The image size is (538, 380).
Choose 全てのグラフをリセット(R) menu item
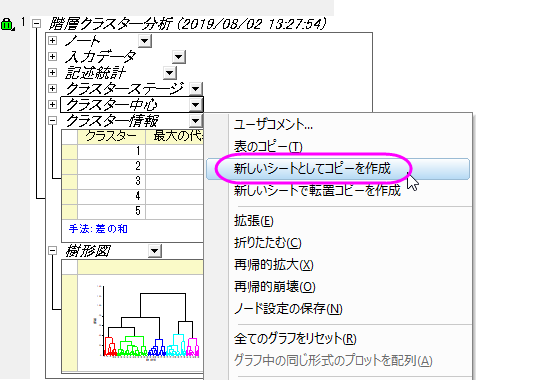point(295,339)
